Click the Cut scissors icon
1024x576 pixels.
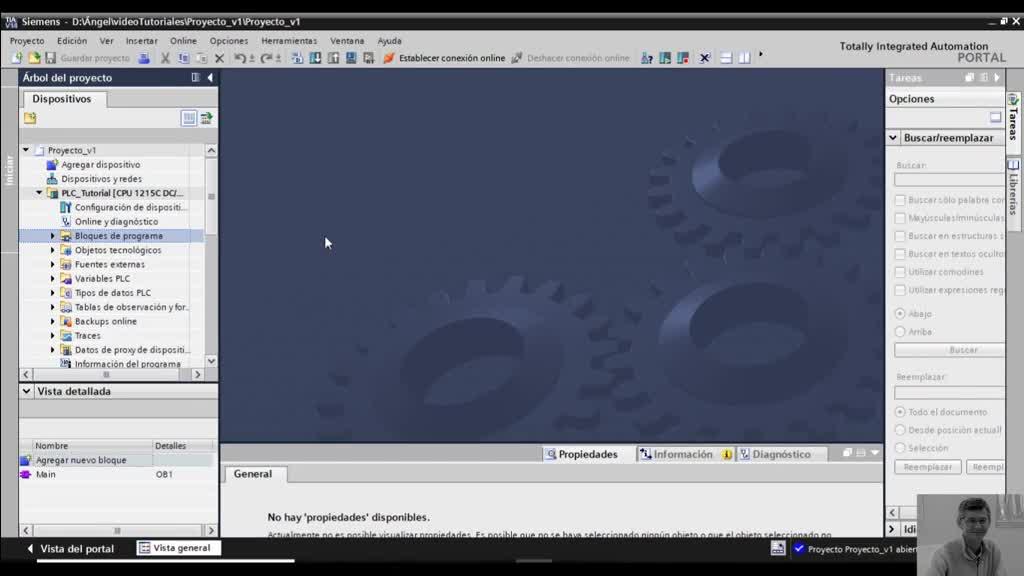pos(165,58)
